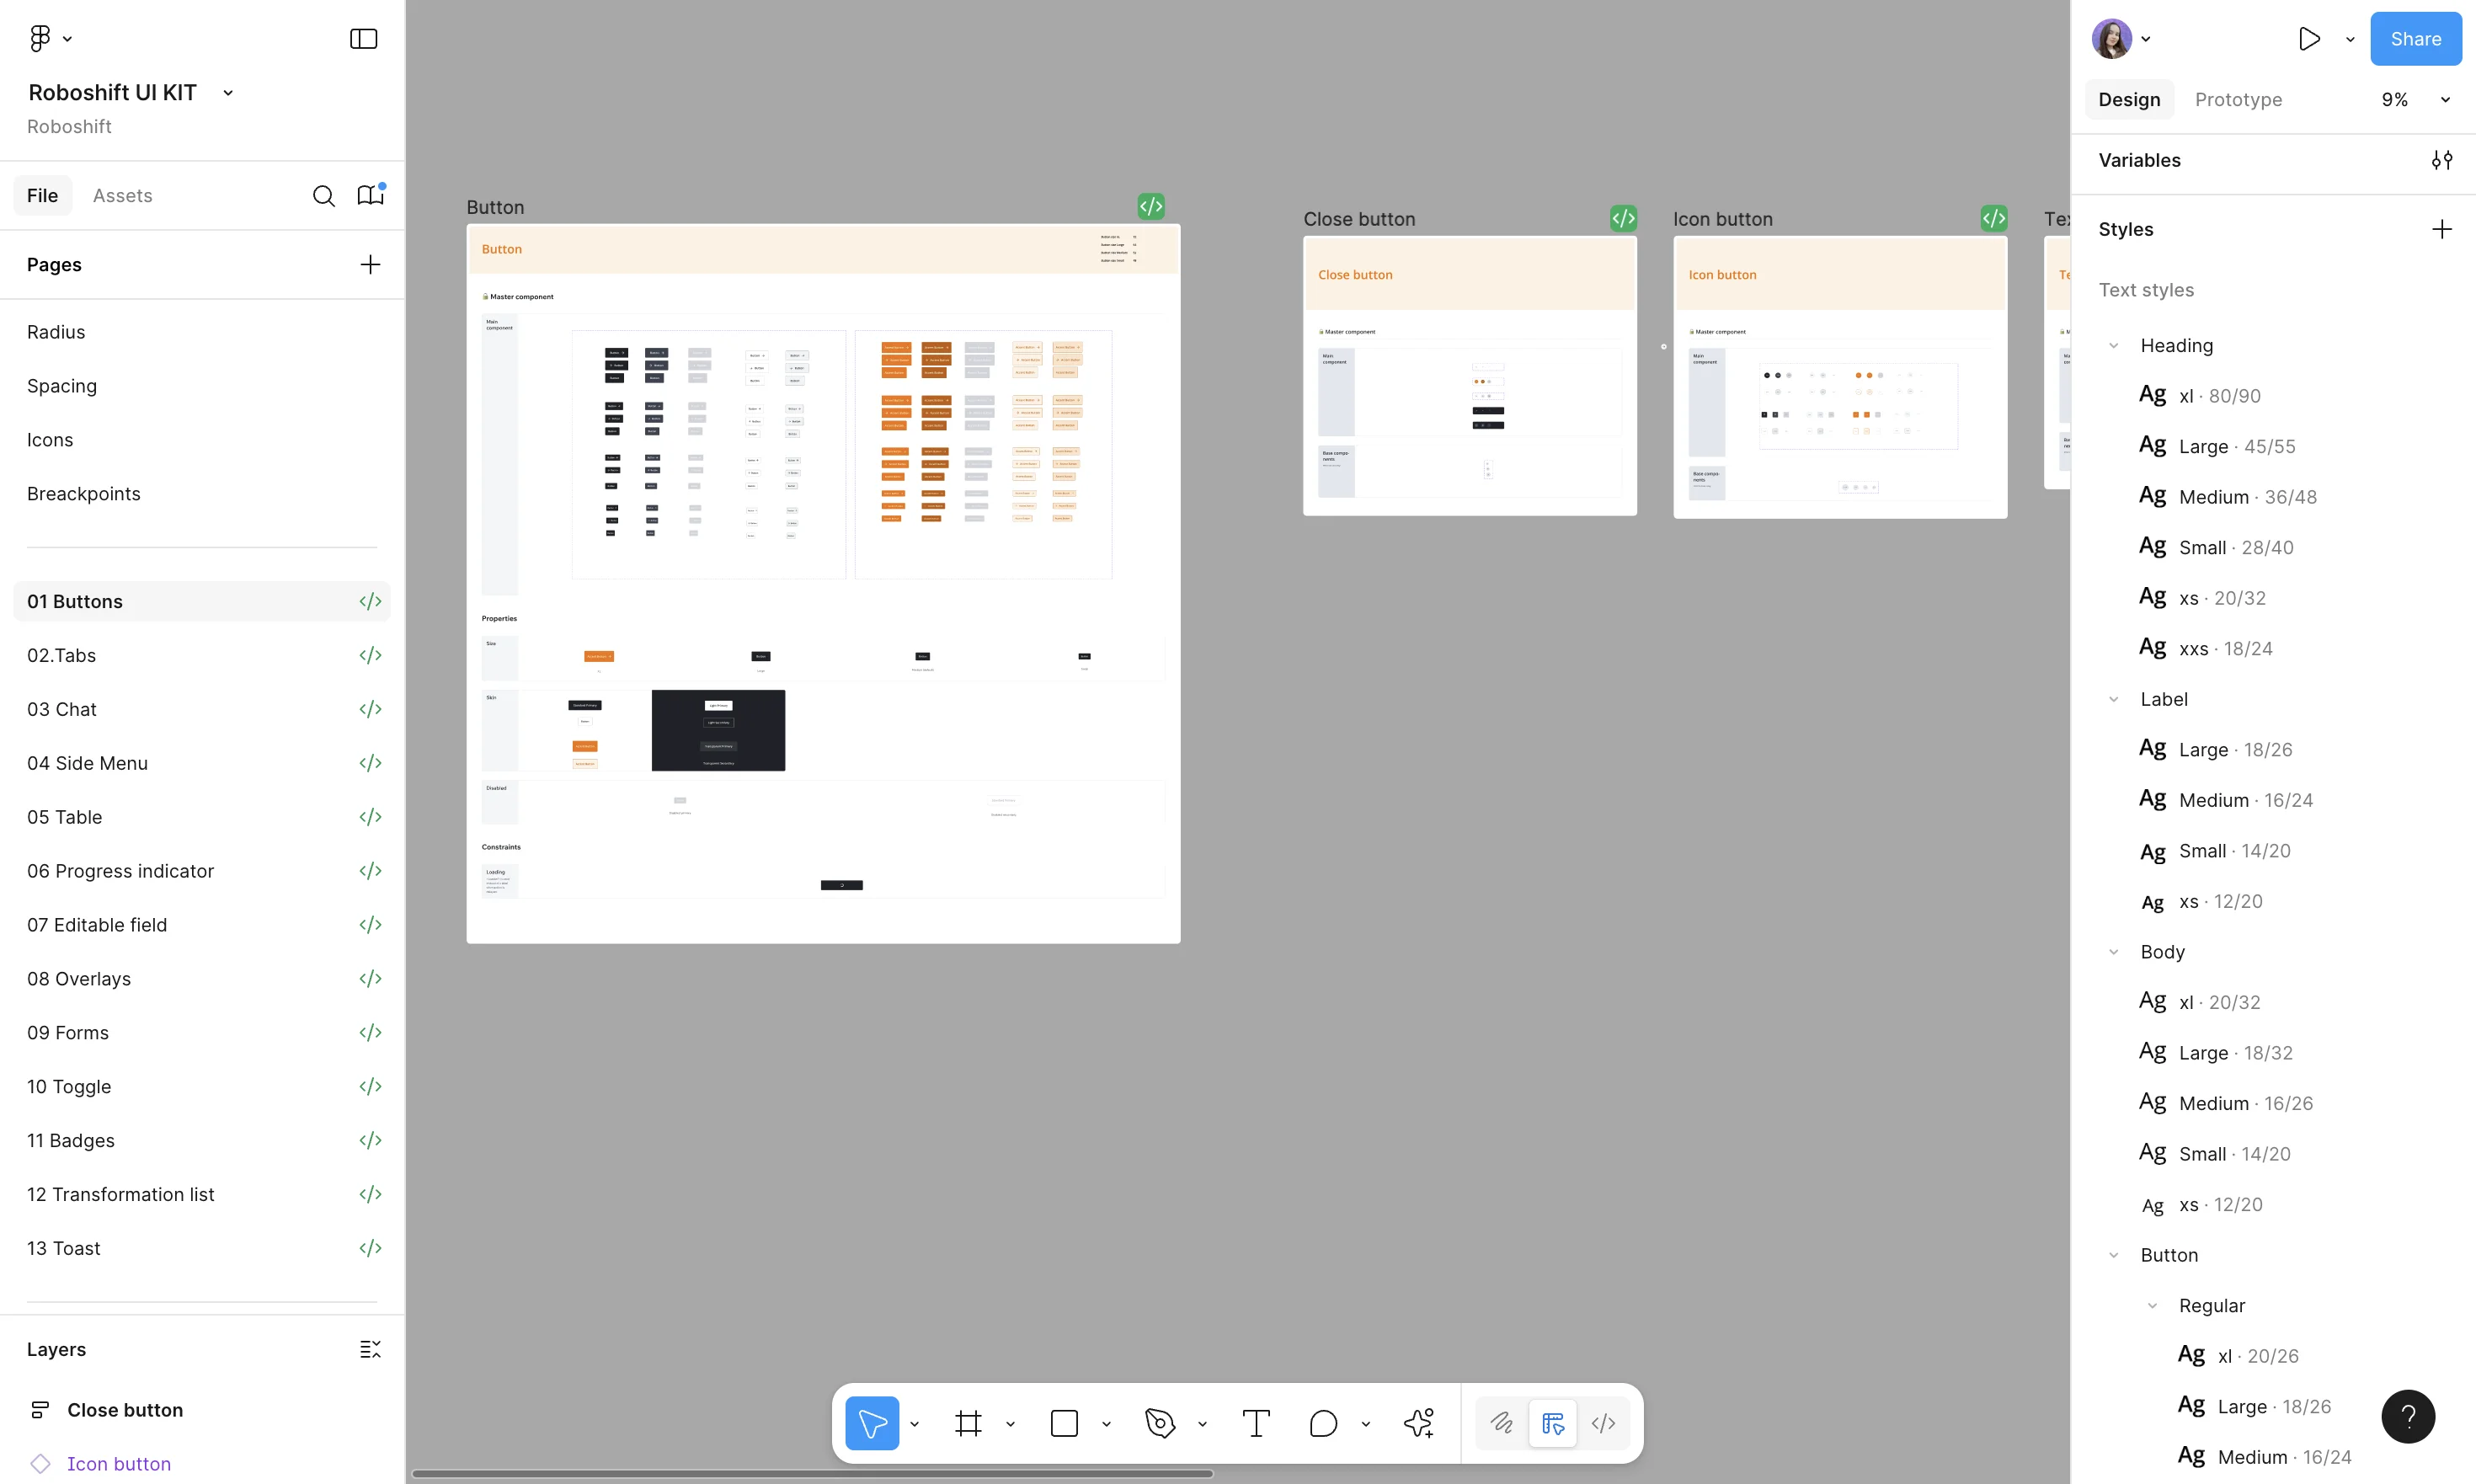Enable the code inspect toggle
Image resolution: width=2476 pixels, height=1484 pixels.
1604,1422
